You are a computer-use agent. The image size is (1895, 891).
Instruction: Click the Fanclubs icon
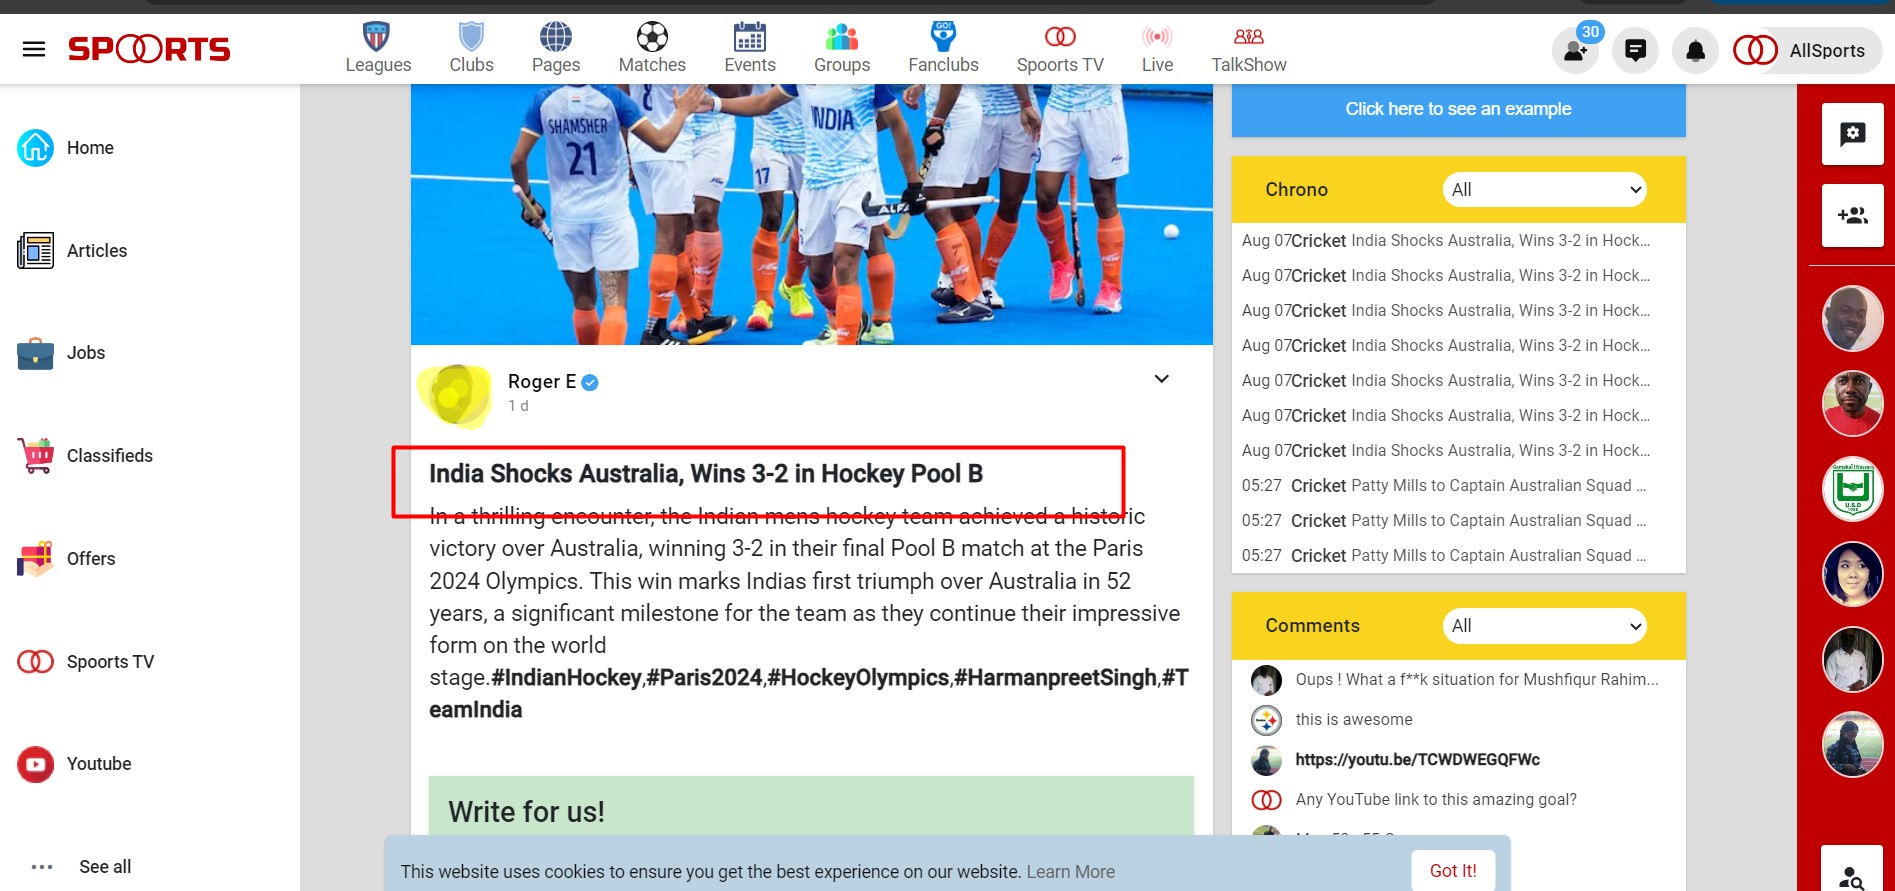pos(943,37)
